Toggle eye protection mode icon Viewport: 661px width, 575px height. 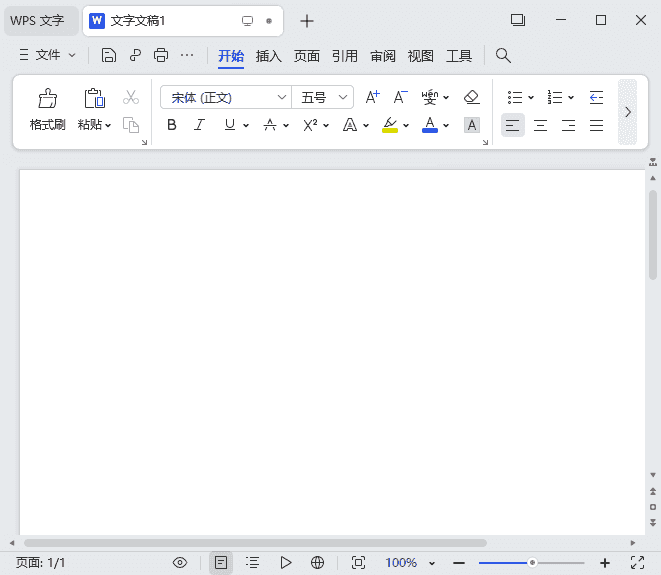pos(180,563)
